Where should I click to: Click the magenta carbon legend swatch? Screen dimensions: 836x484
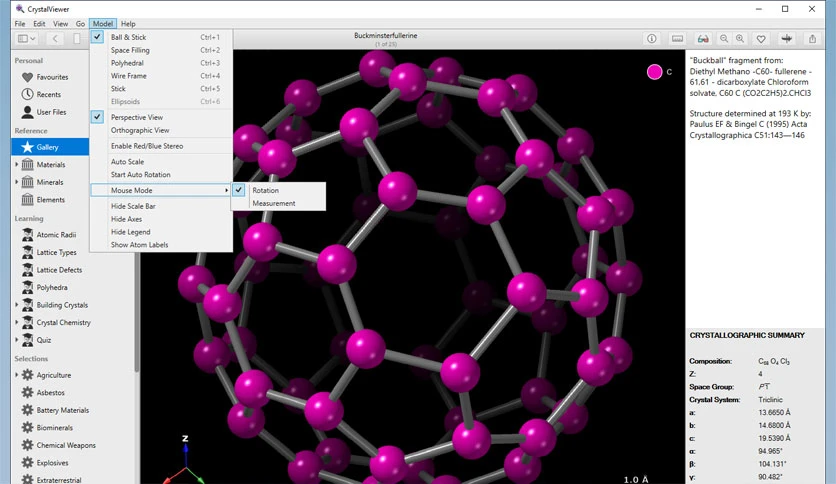[x=655, y=72]
